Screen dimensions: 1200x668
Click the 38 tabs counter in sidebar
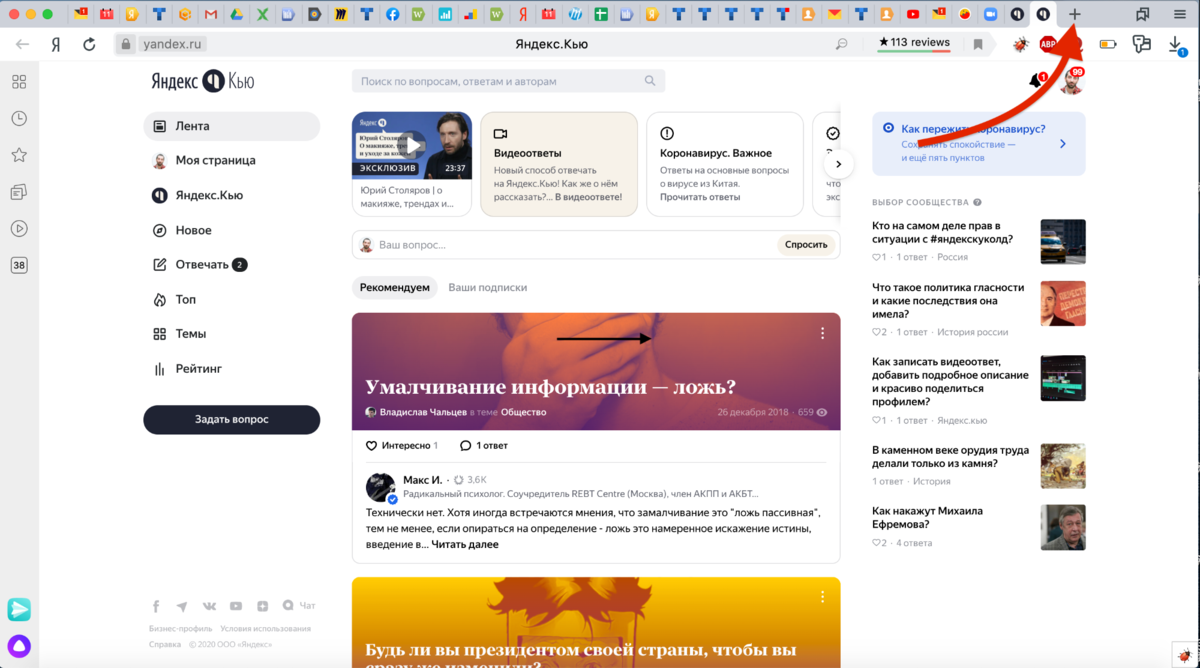point(19,265)
